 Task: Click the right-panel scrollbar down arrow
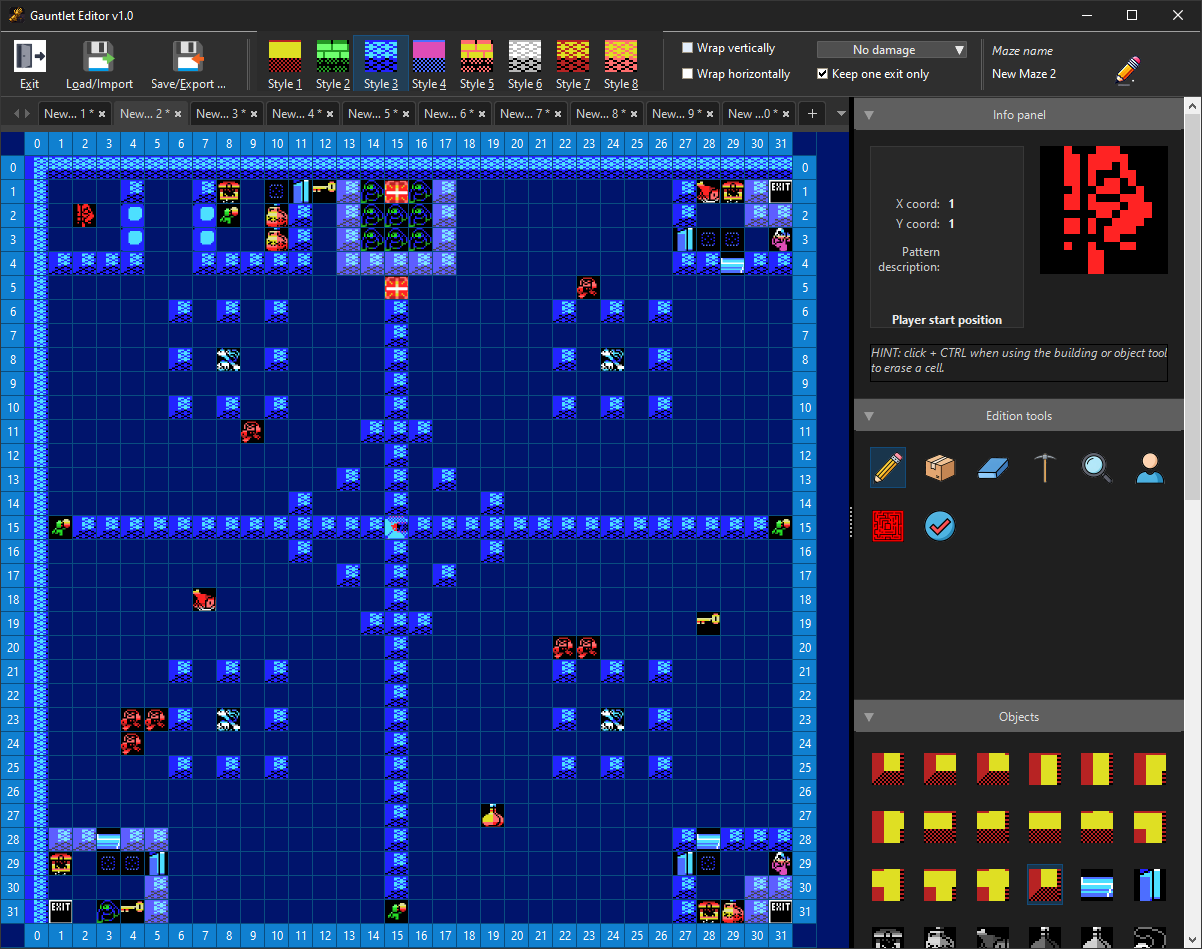tap(1192, 939)
